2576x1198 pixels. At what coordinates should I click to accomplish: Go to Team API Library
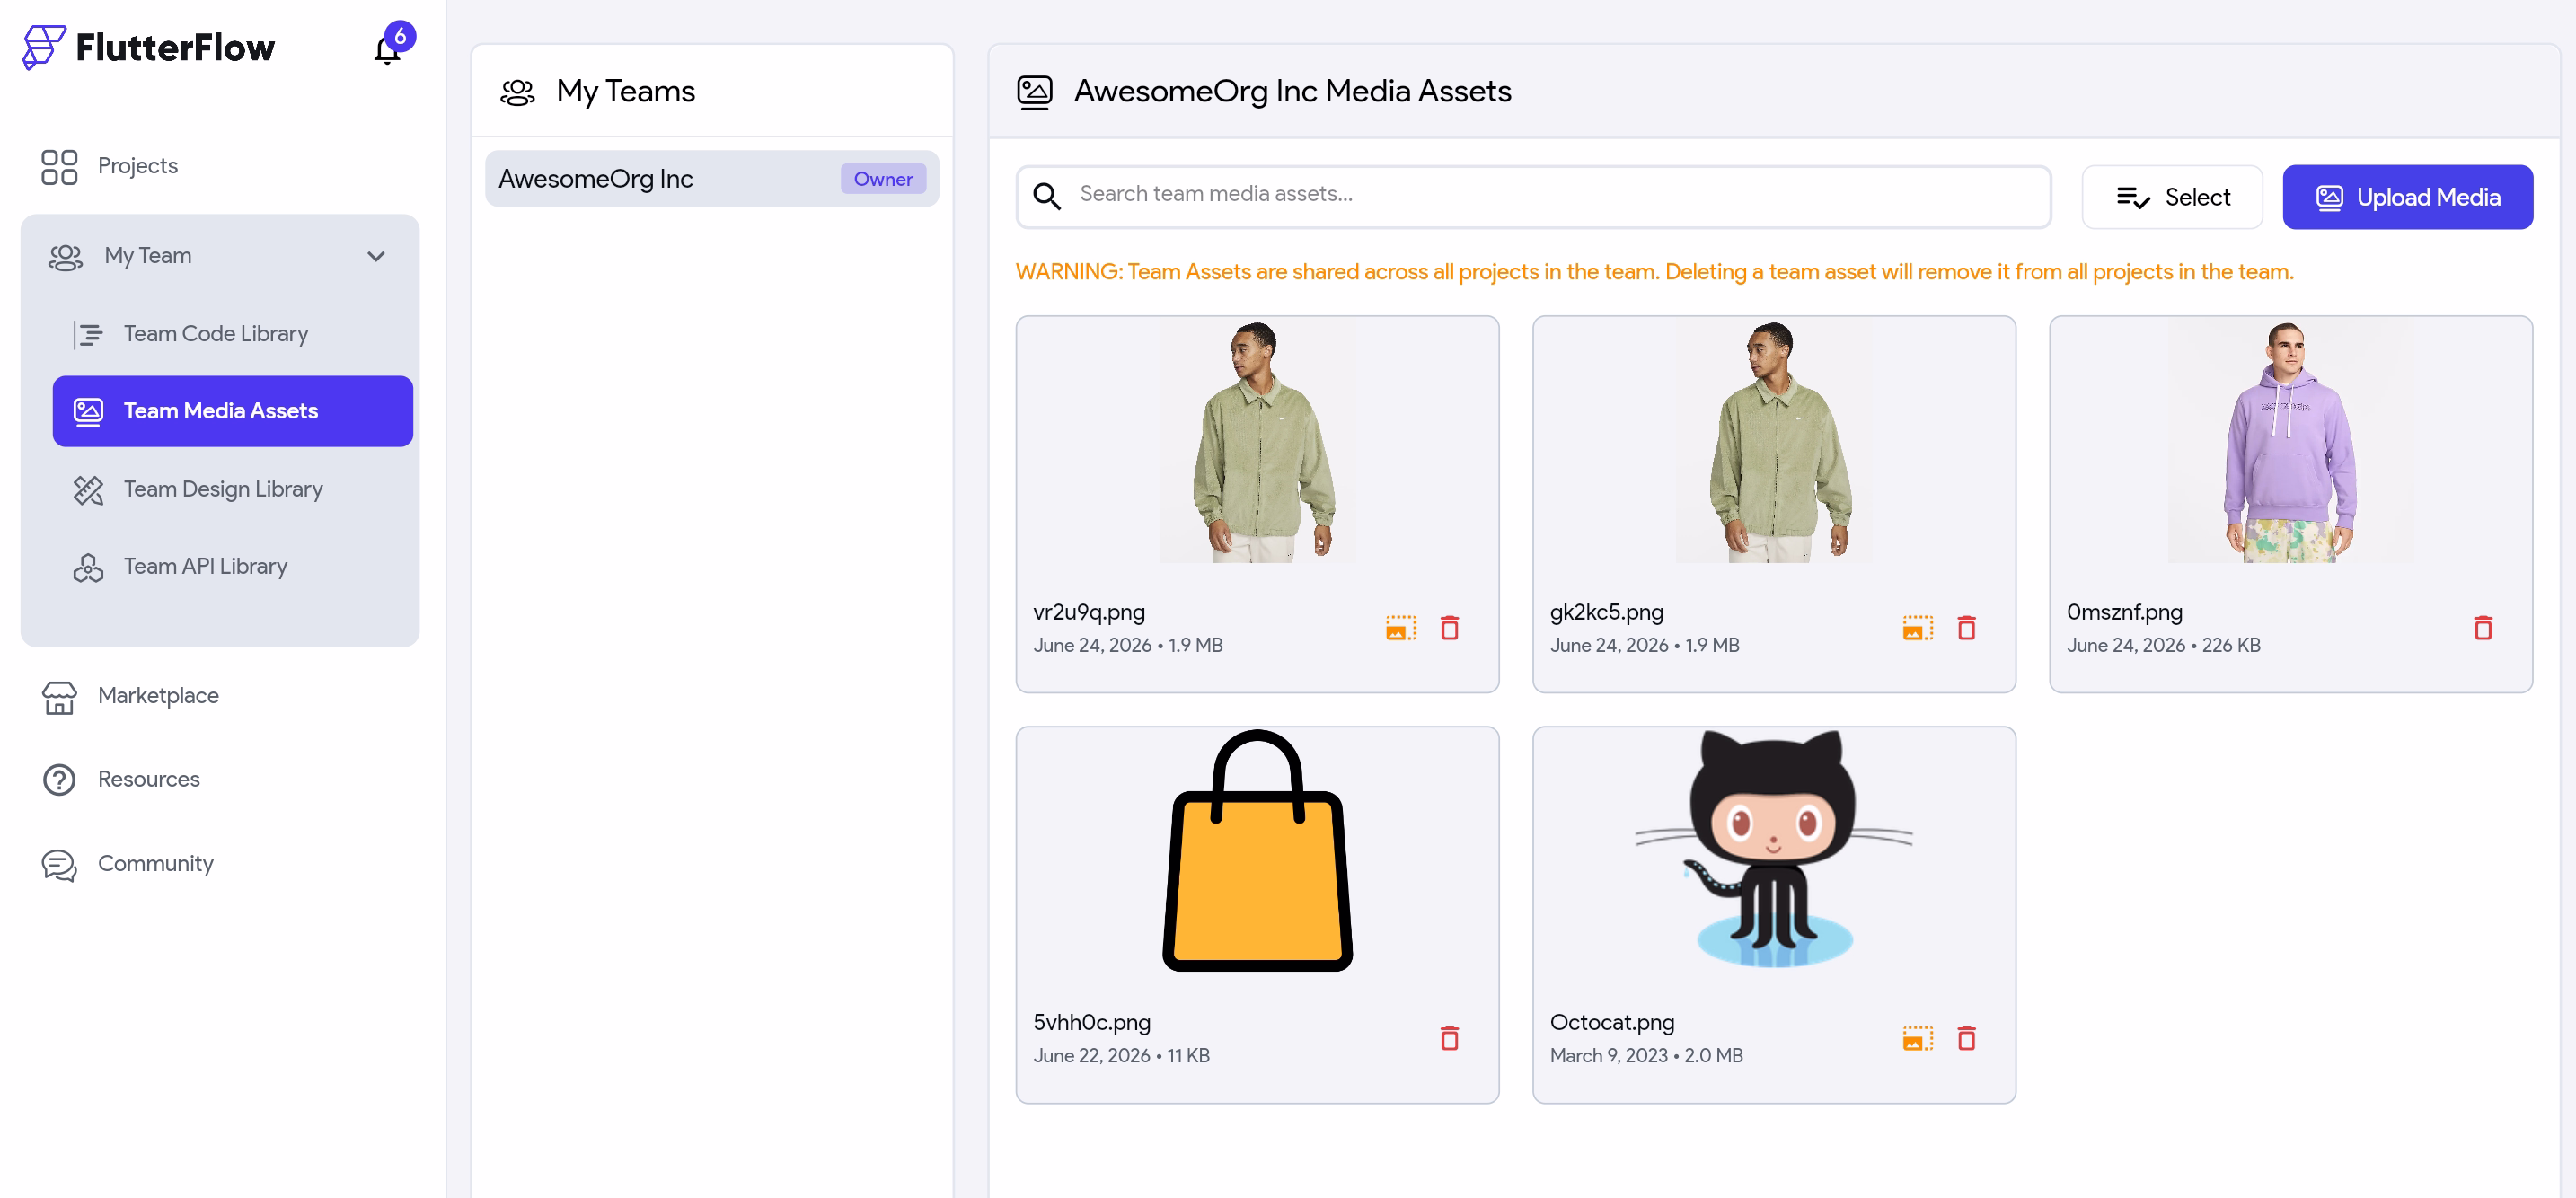click(205, 566)
